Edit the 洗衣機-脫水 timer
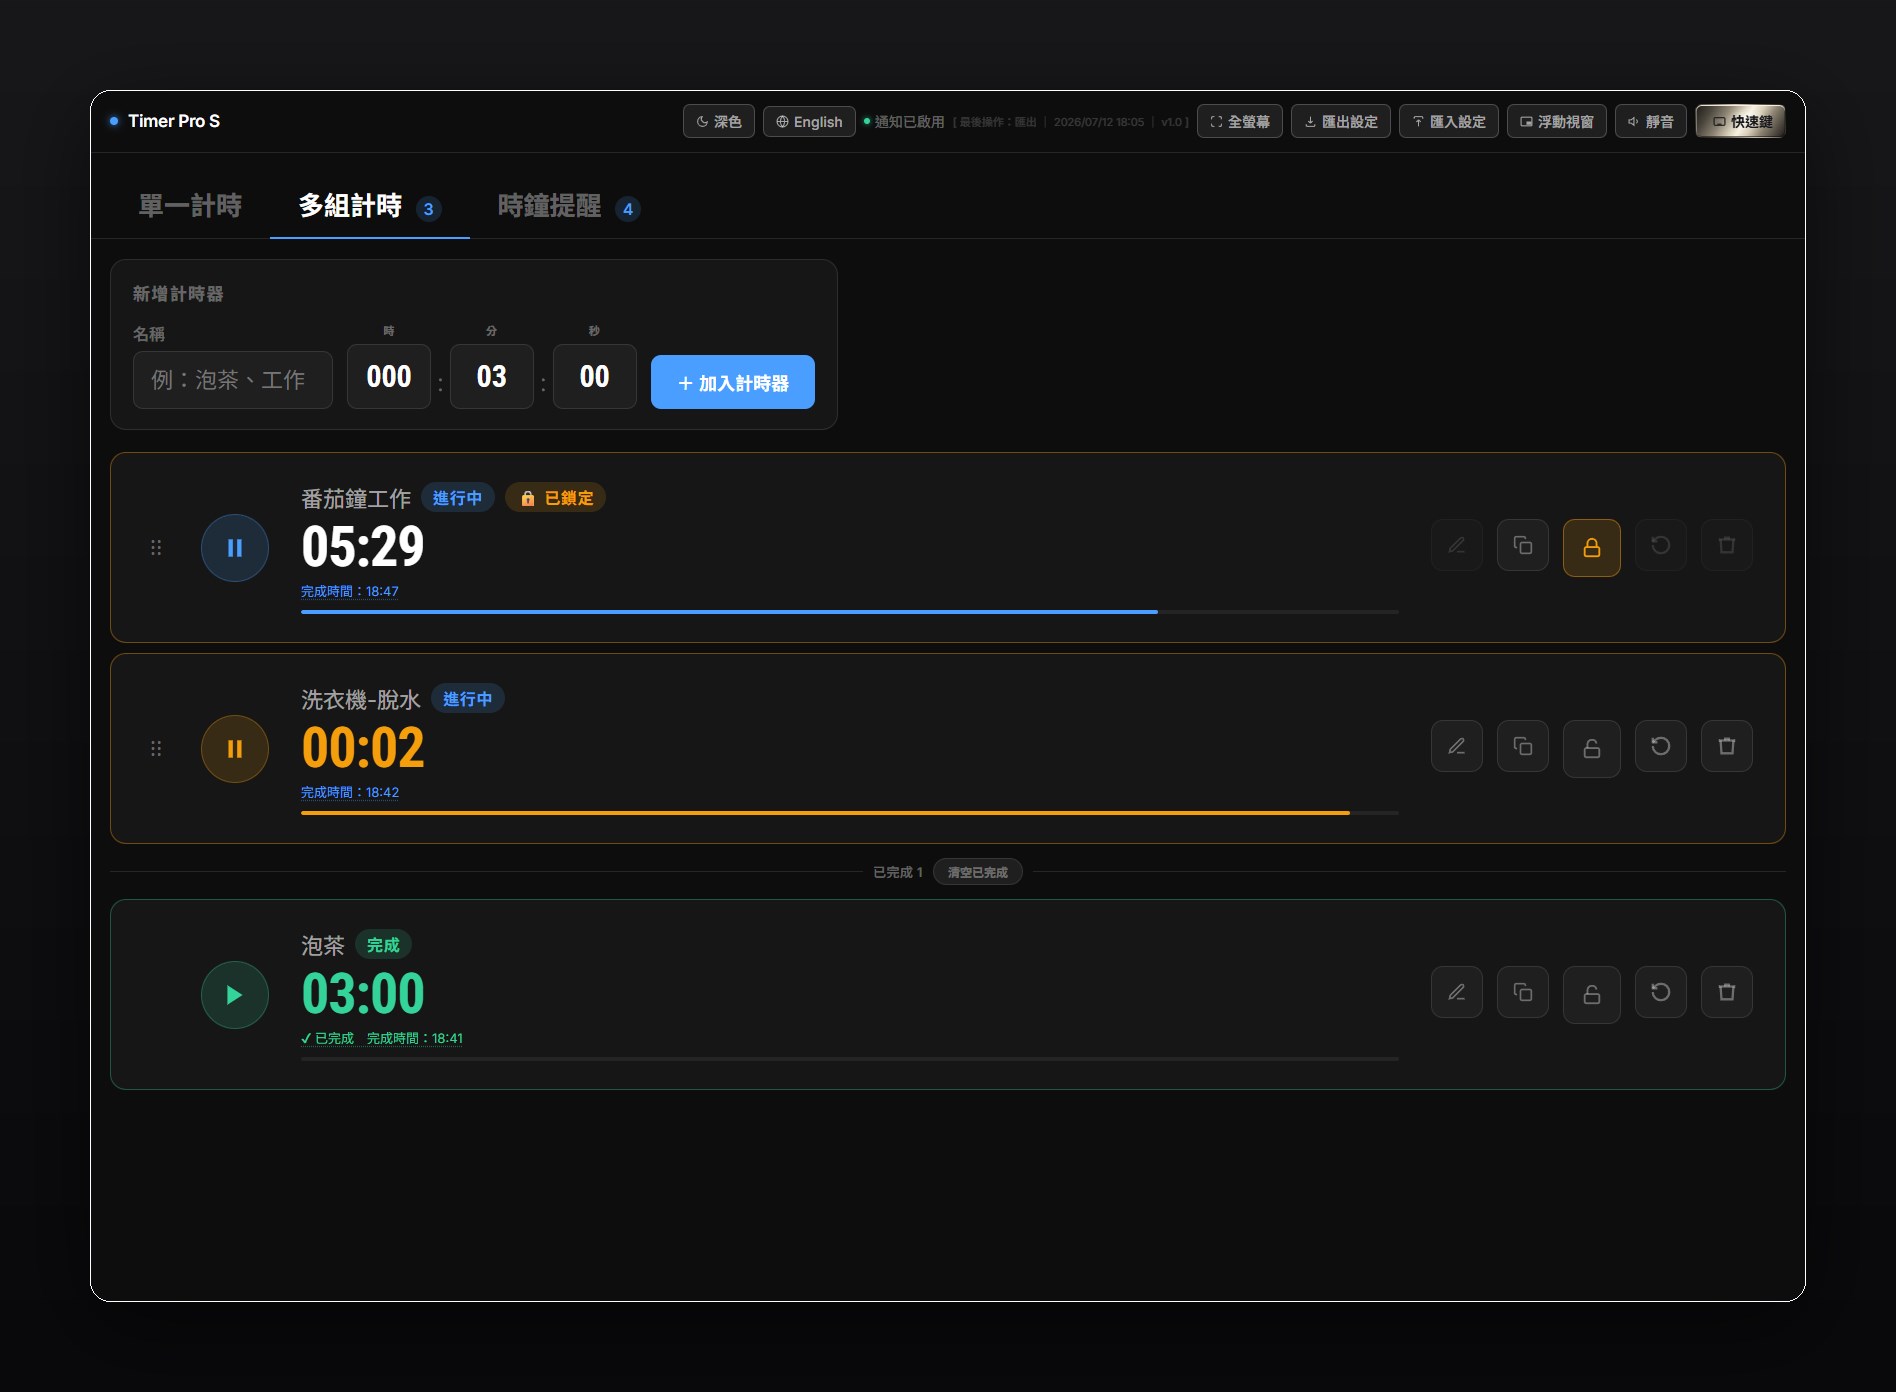The image size is (1896, 1392). (1457, 747)
